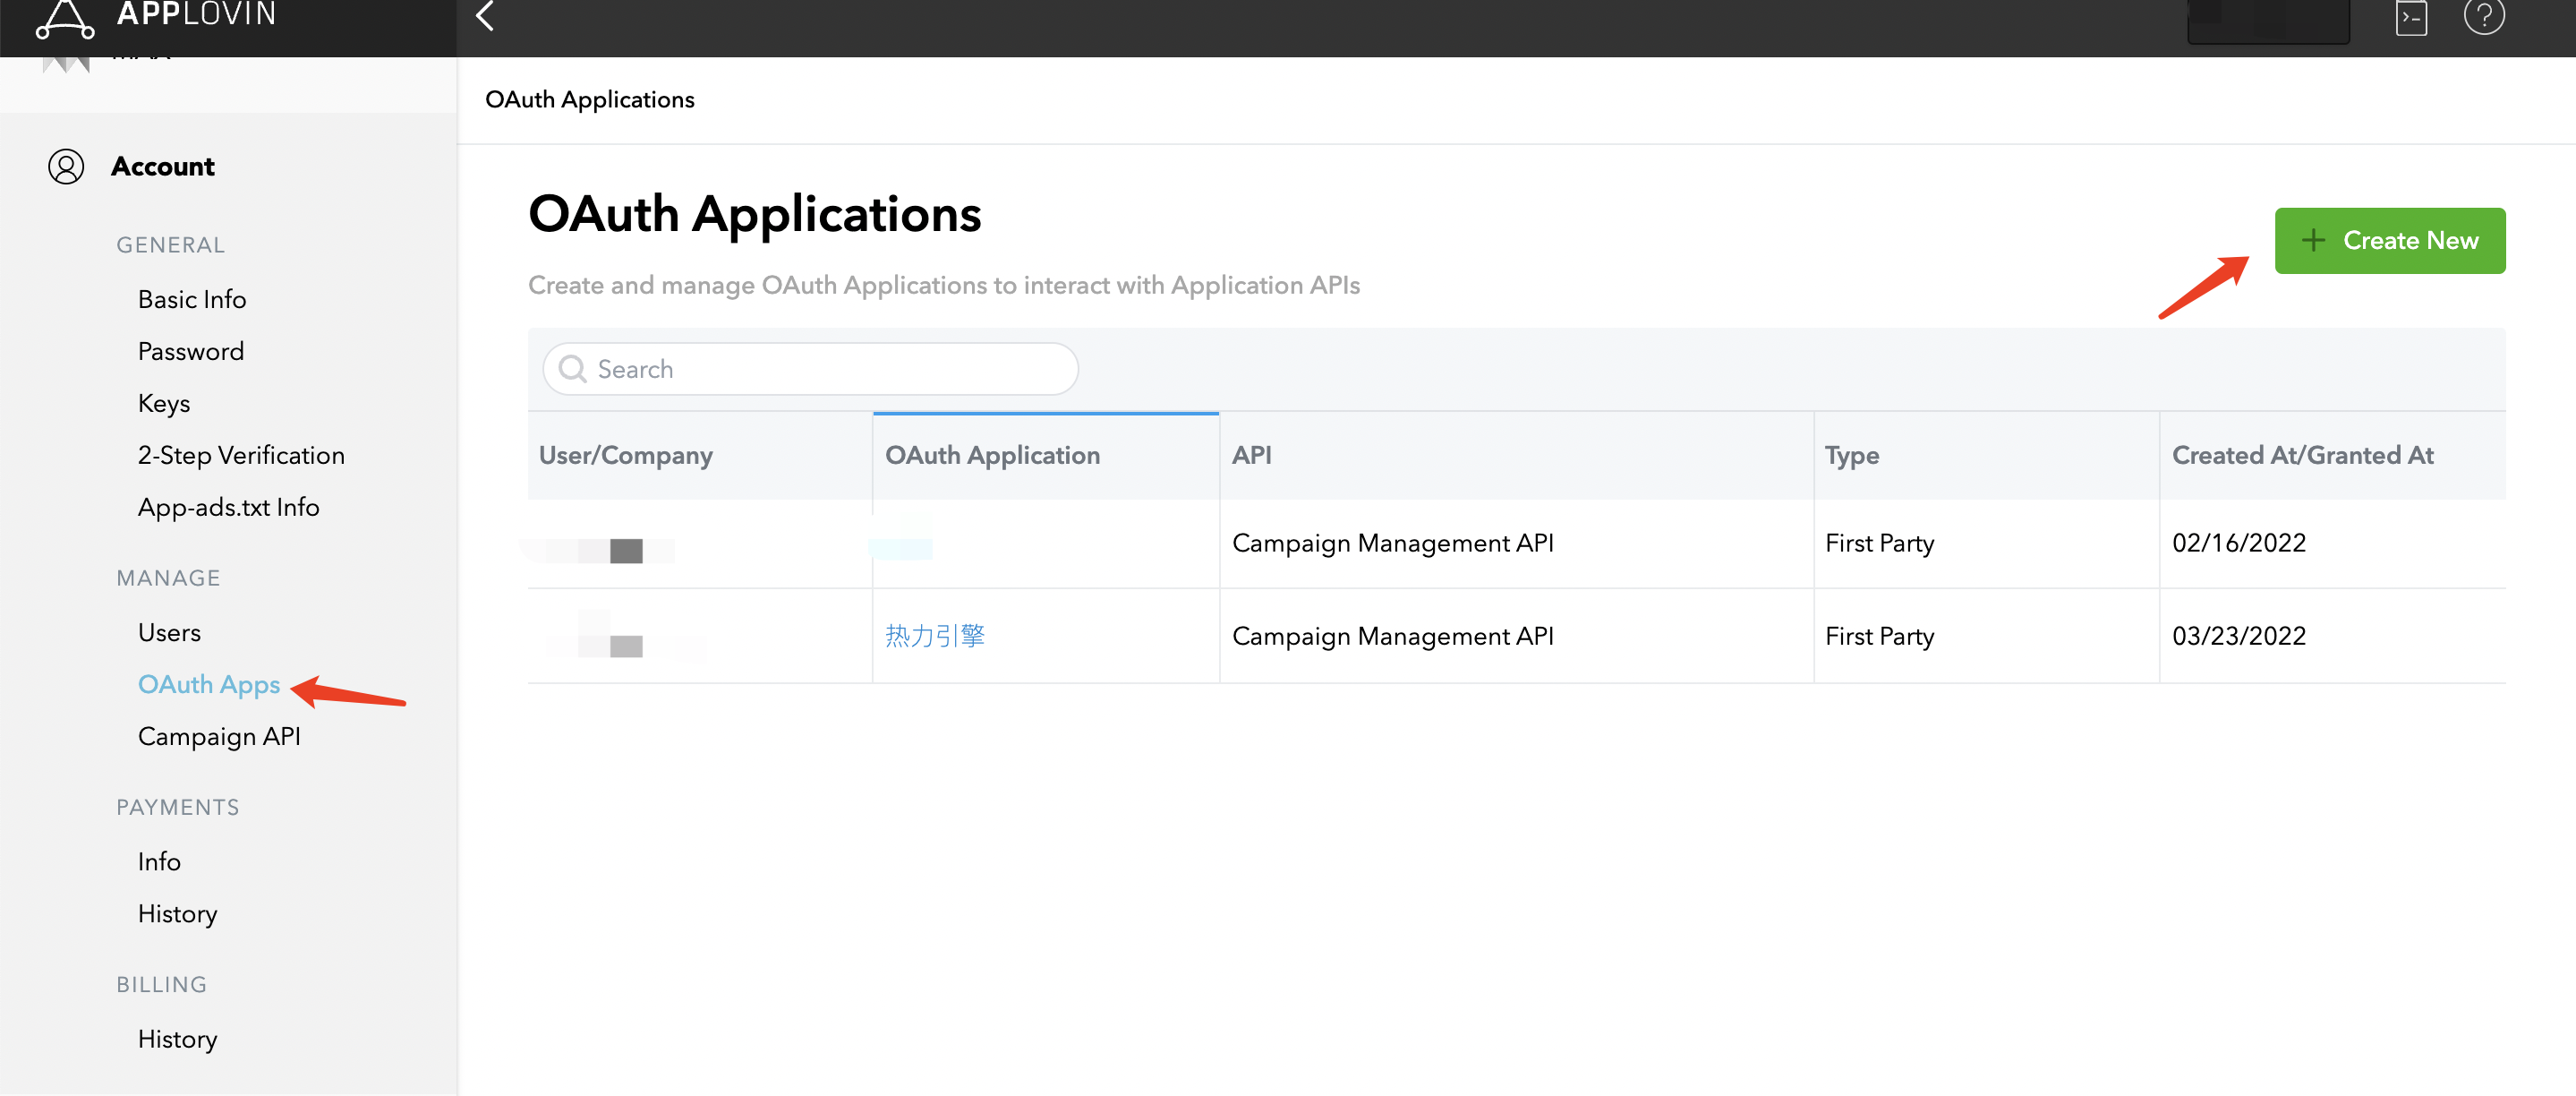The width and height of the screenshot is (2576, 1096).
Task: Click the Account profile icon
Action: pyautogui.click(x=66, y=166)
